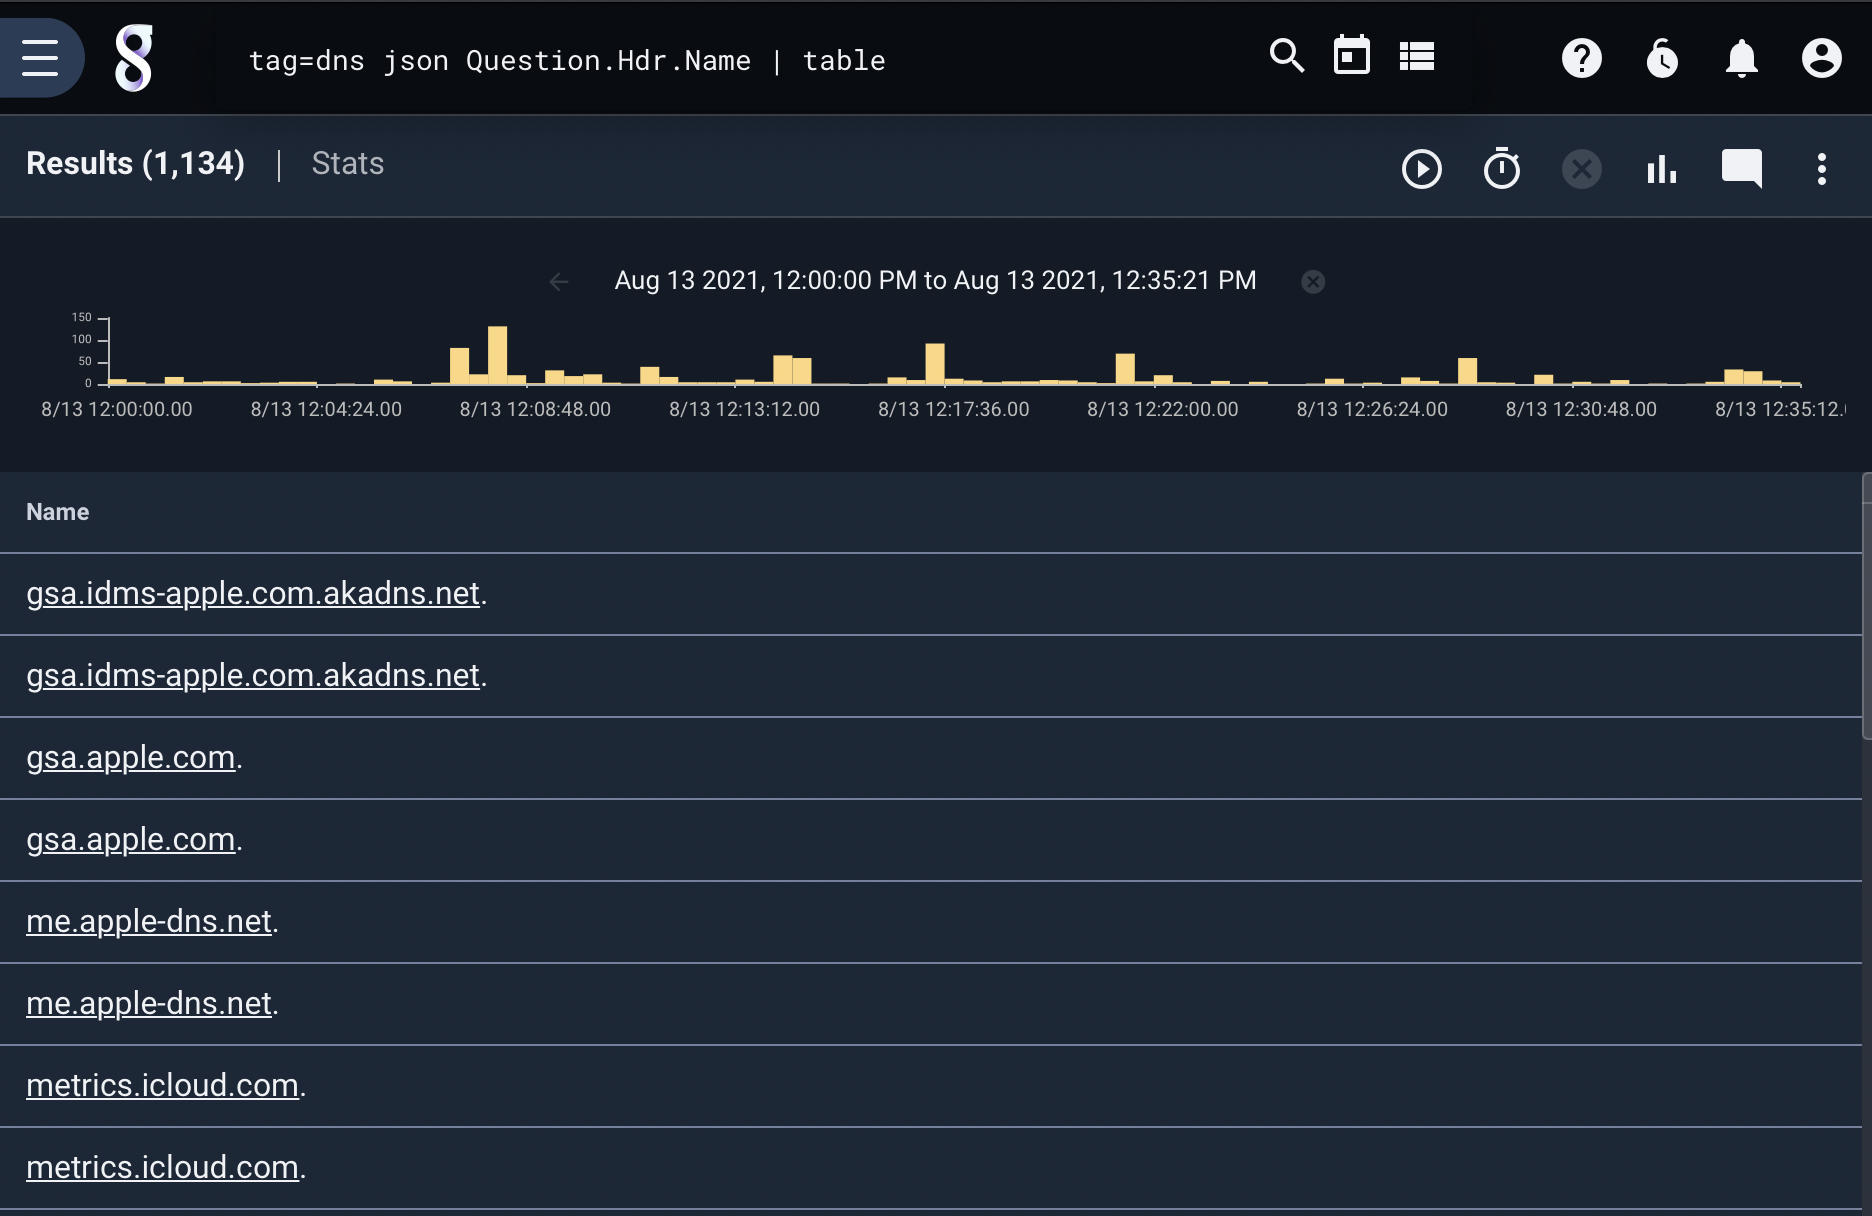
Task: Open the calendar timeframe picker
Action: point(1352,55)
